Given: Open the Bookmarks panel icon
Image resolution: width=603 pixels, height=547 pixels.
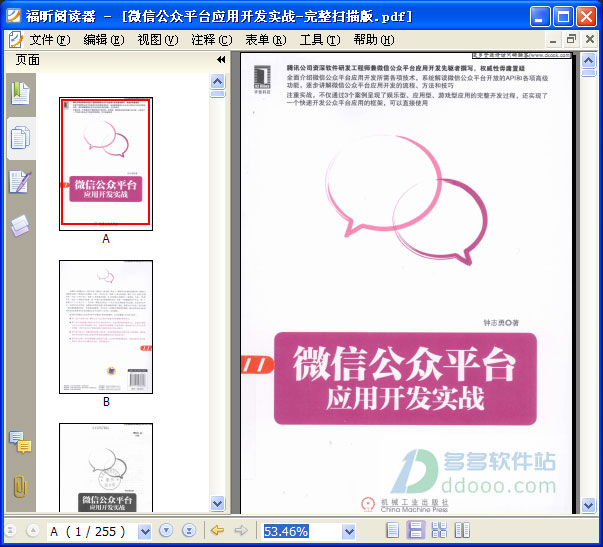Looking at the screenshot, I should (x=20, y=93).
